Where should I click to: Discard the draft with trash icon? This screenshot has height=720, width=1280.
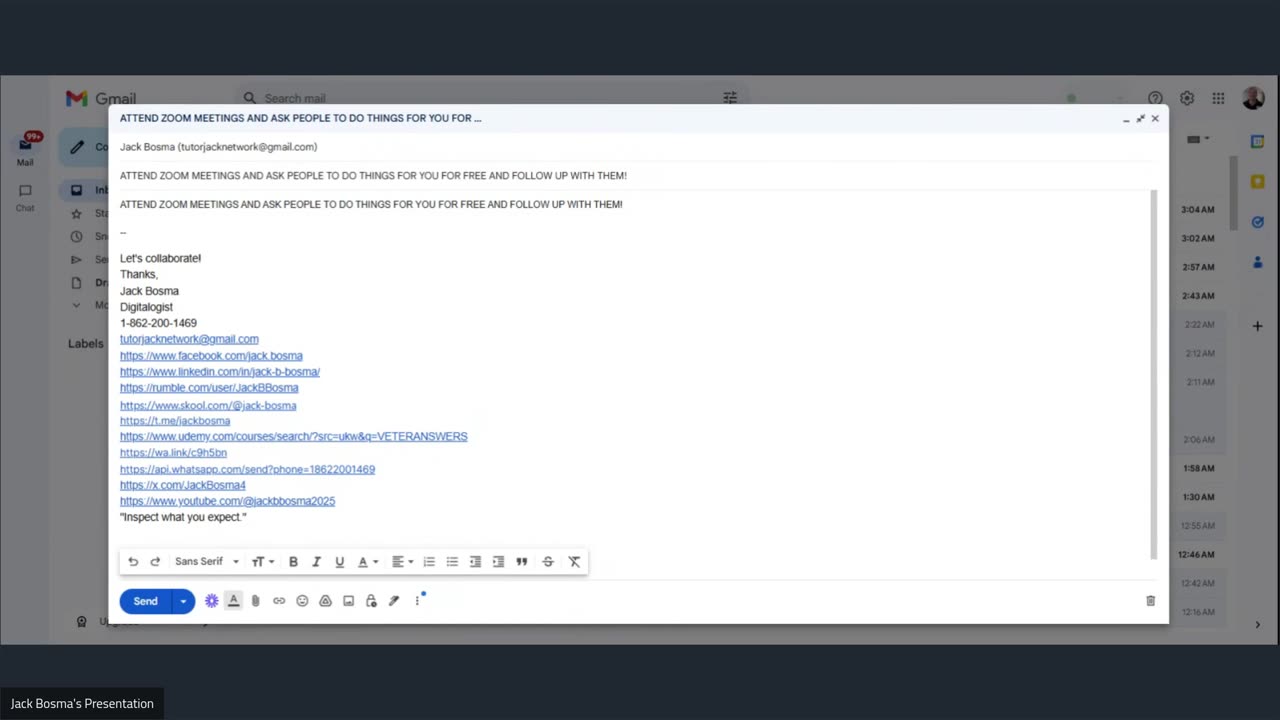[x=1150, y=601]
